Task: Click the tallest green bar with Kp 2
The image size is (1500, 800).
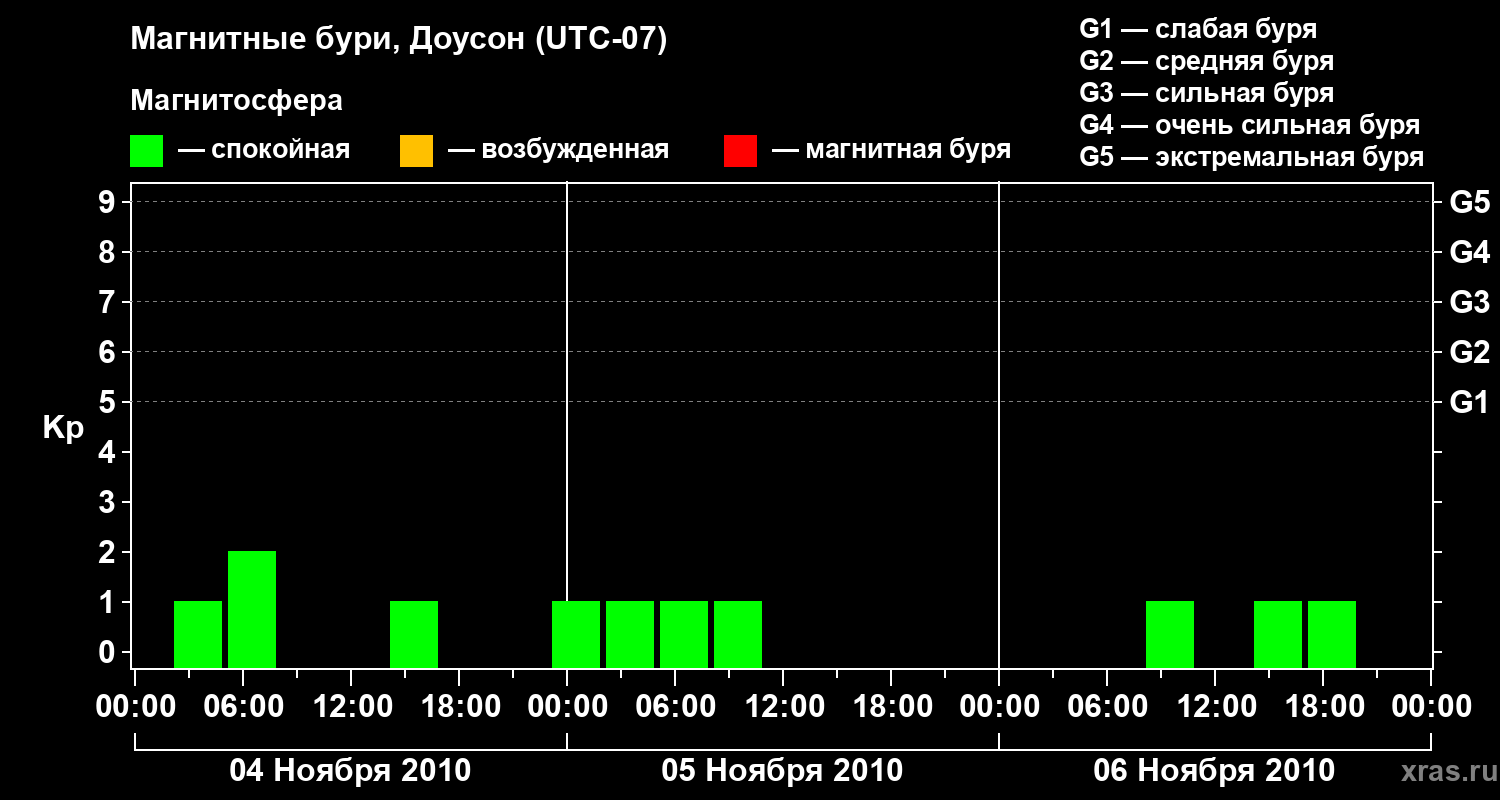Action: (252, 609)
